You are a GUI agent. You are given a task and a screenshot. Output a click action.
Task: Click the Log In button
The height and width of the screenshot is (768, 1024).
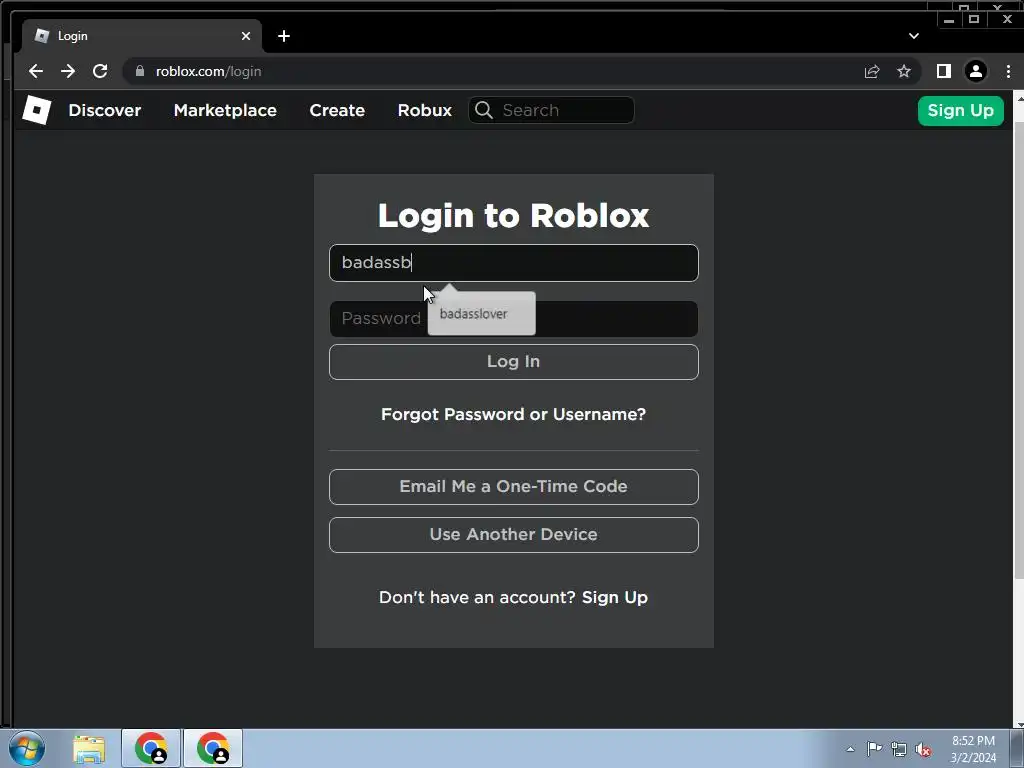[x=514, y=362]
